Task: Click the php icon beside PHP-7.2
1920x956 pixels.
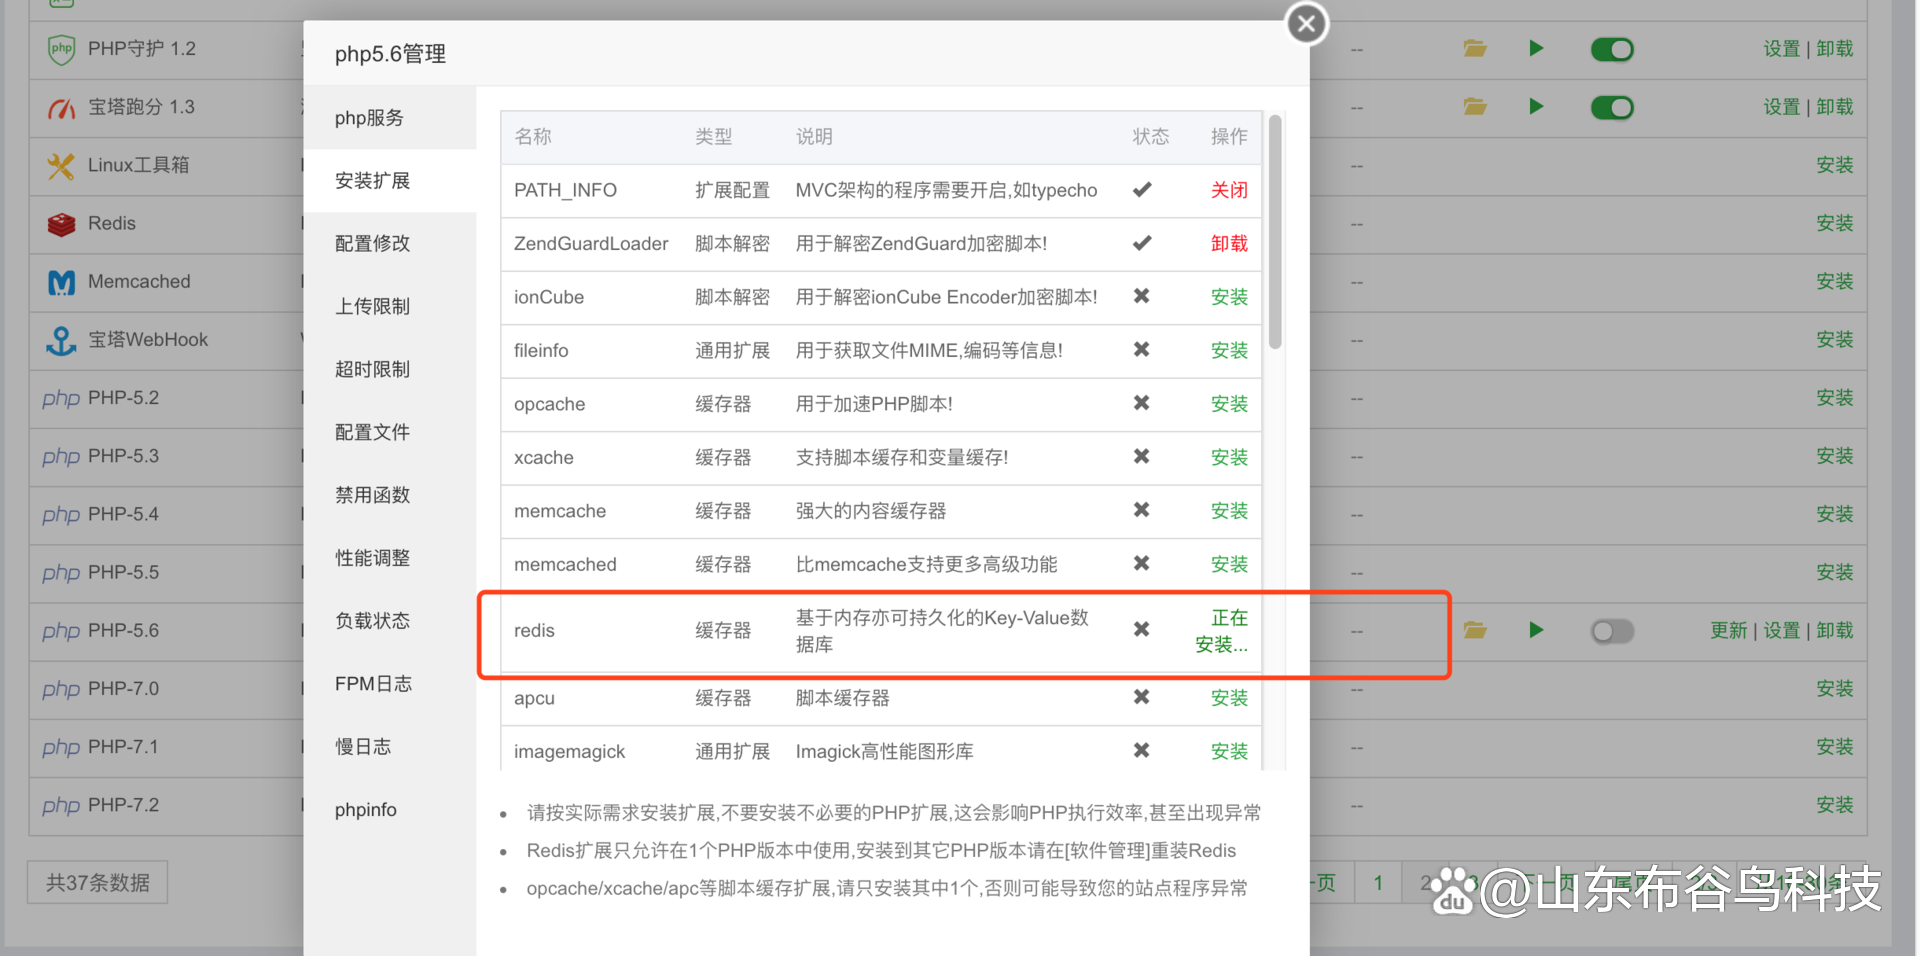Action: pyautogui.click(x=61, y=805)
